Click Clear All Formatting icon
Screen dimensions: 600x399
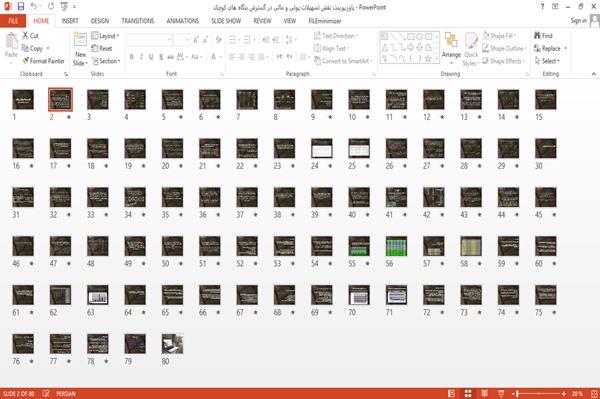[218, 40]
